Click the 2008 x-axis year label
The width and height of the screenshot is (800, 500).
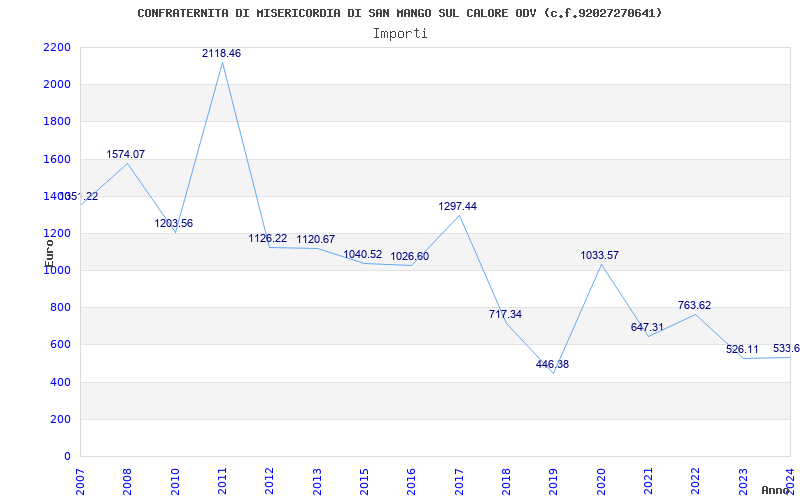pyautogui.click(x=127, y=482)
